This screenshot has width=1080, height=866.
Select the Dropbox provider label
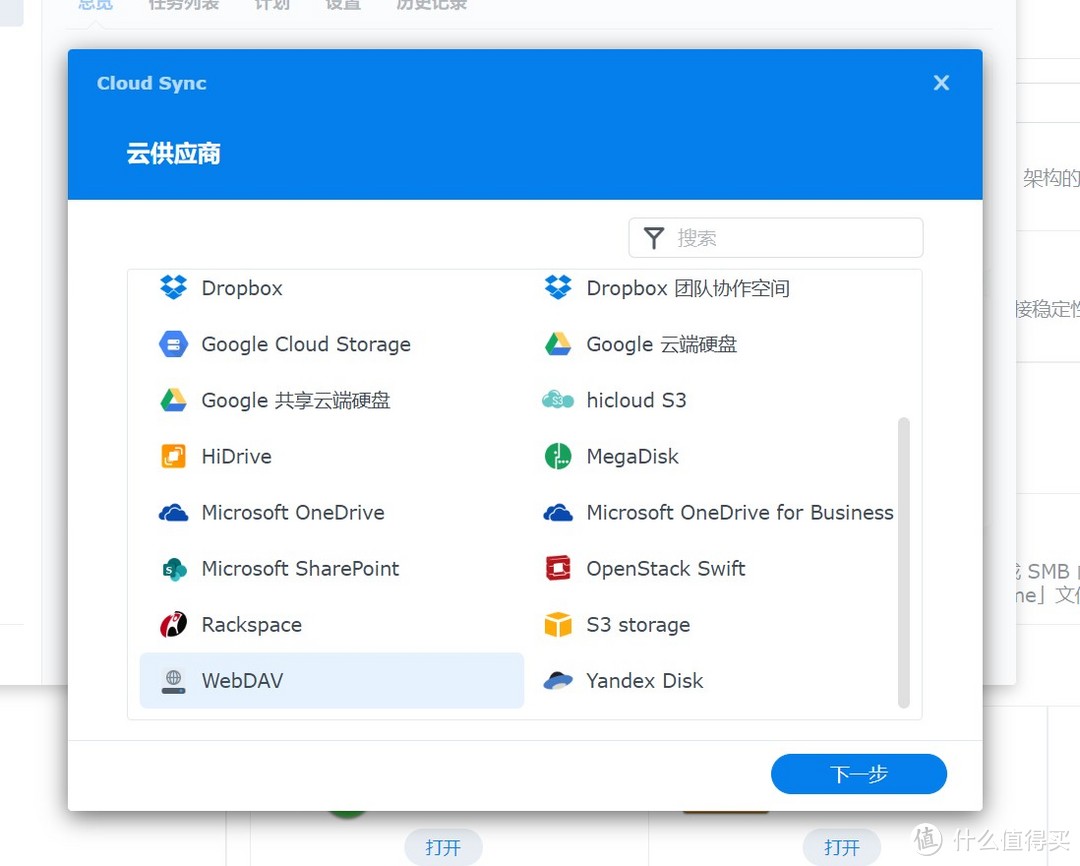click(x=242, y=288)
